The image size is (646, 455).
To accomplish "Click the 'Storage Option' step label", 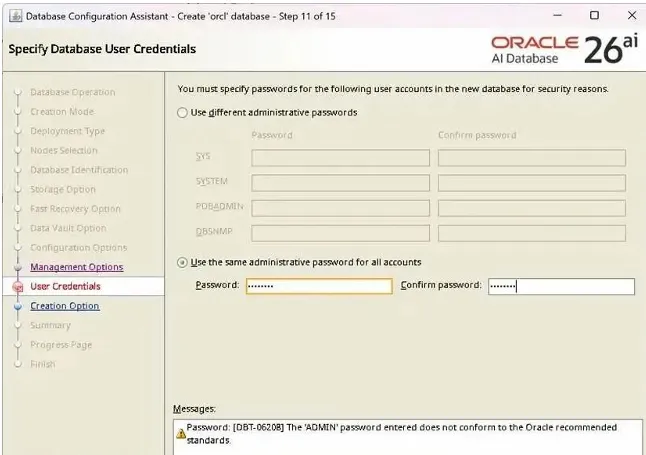I will (x=63, y=189).
